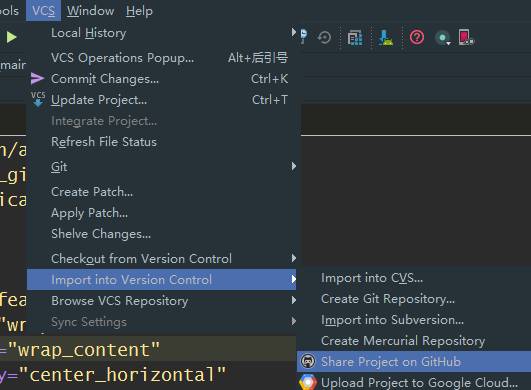The width and height of the screenshot is (531, 390).
Task: Choose Import into Subversion item
Action: coord(414,320)
